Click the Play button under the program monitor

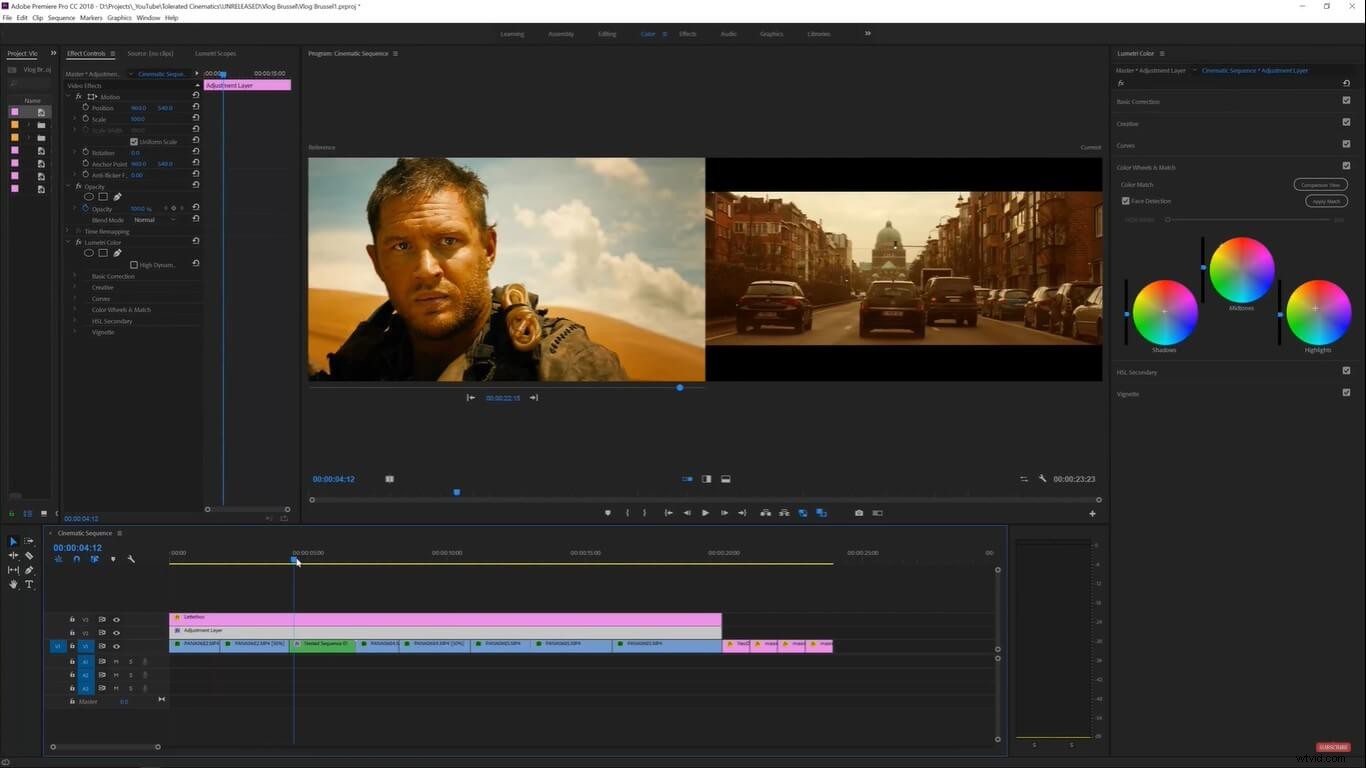click(x=705, y=512)
